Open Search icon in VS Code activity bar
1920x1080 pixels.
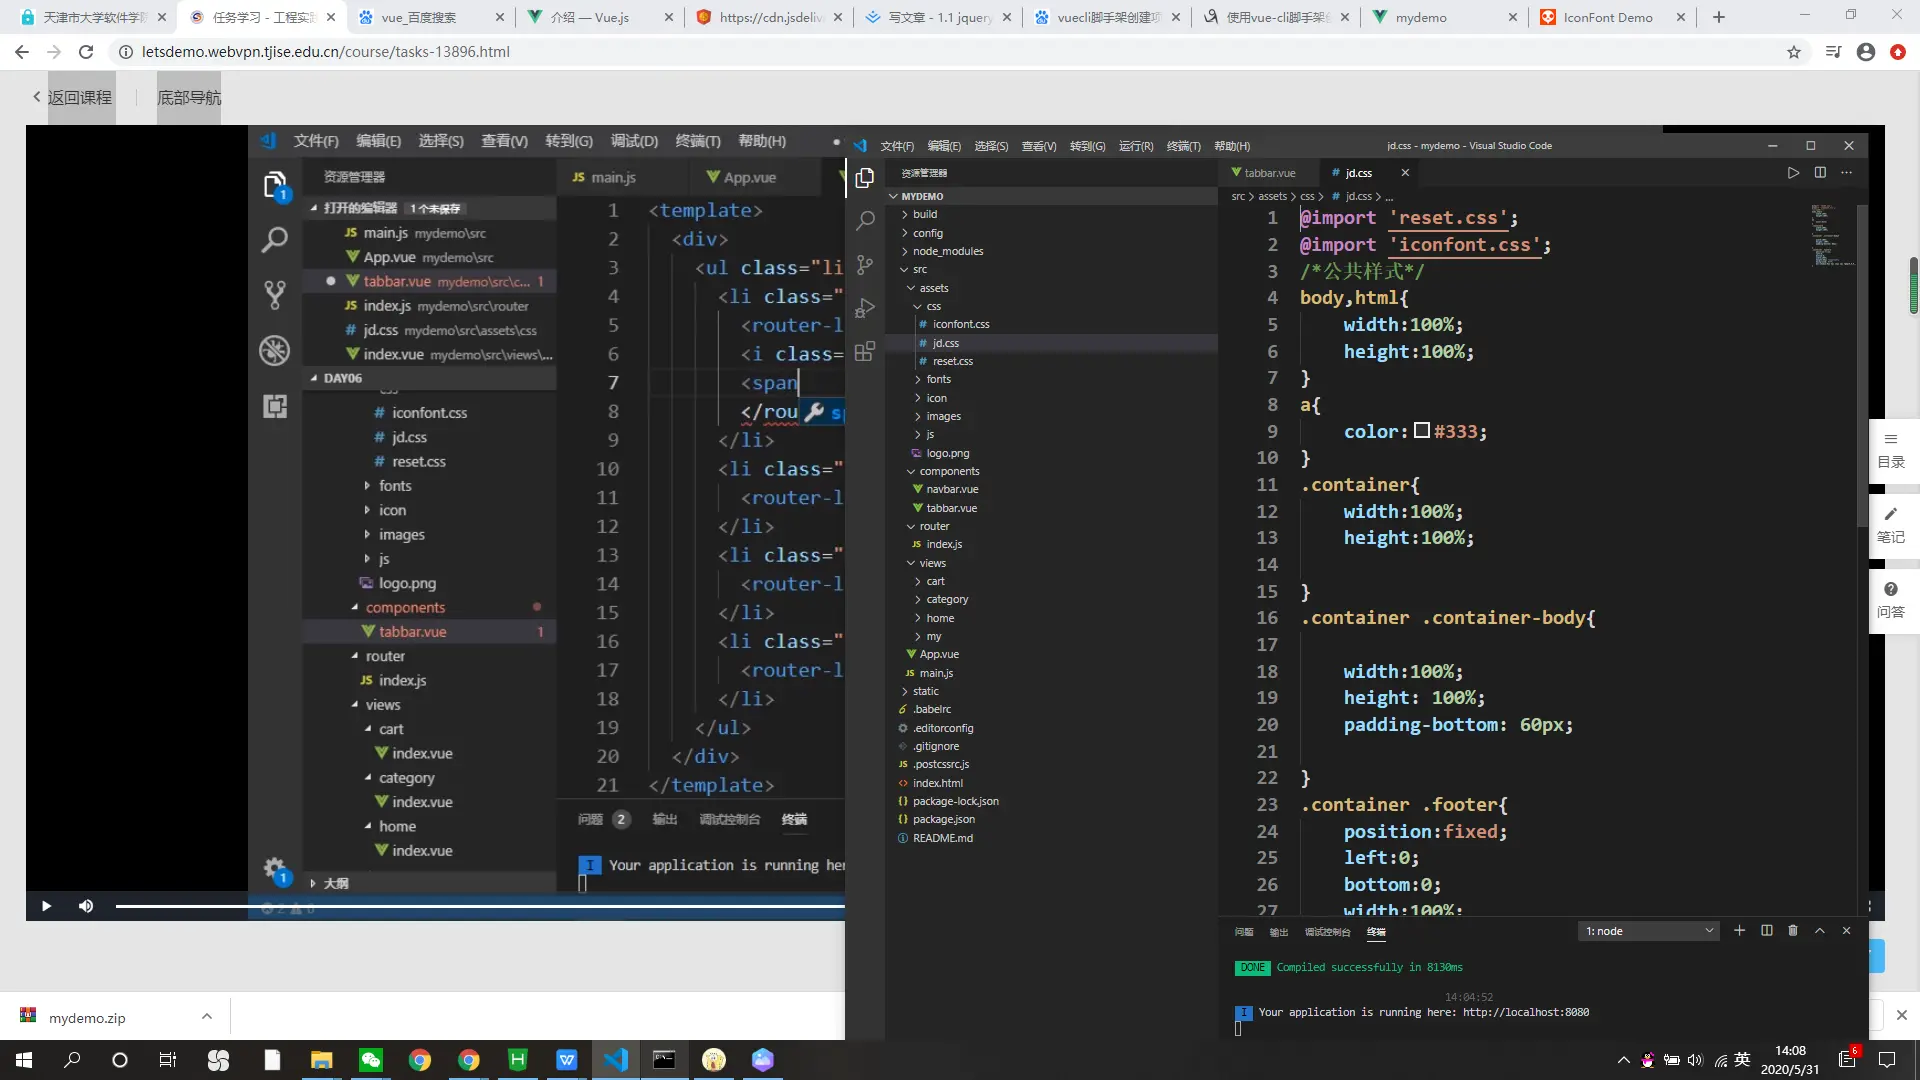point(865,221)
